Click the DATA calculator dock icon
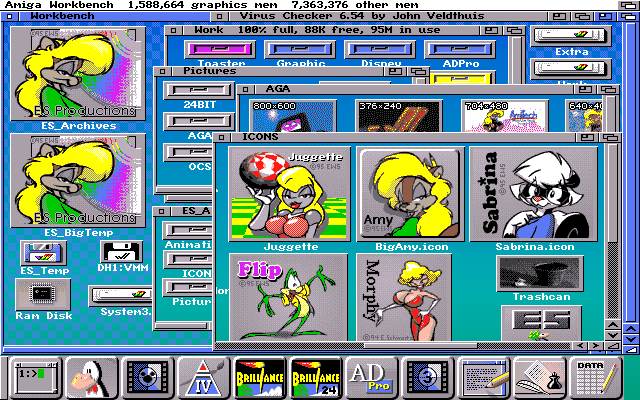640x400 pixels. pos(594,377)
